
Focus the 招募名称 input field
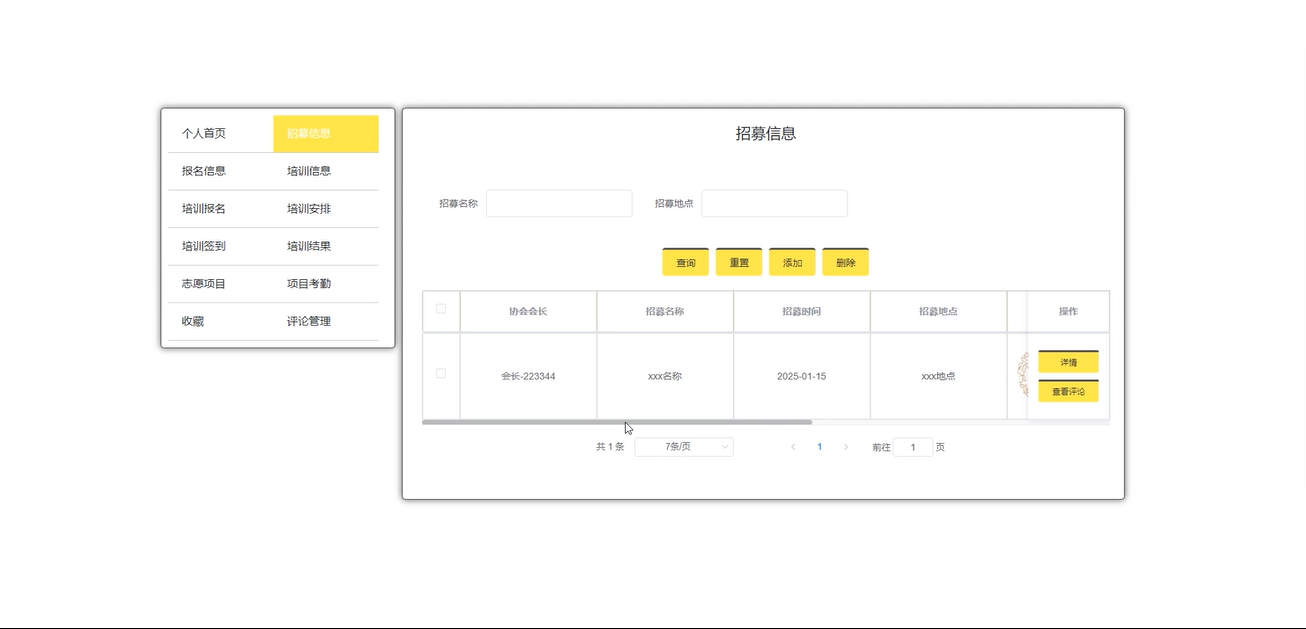click(x=559, y=203)
